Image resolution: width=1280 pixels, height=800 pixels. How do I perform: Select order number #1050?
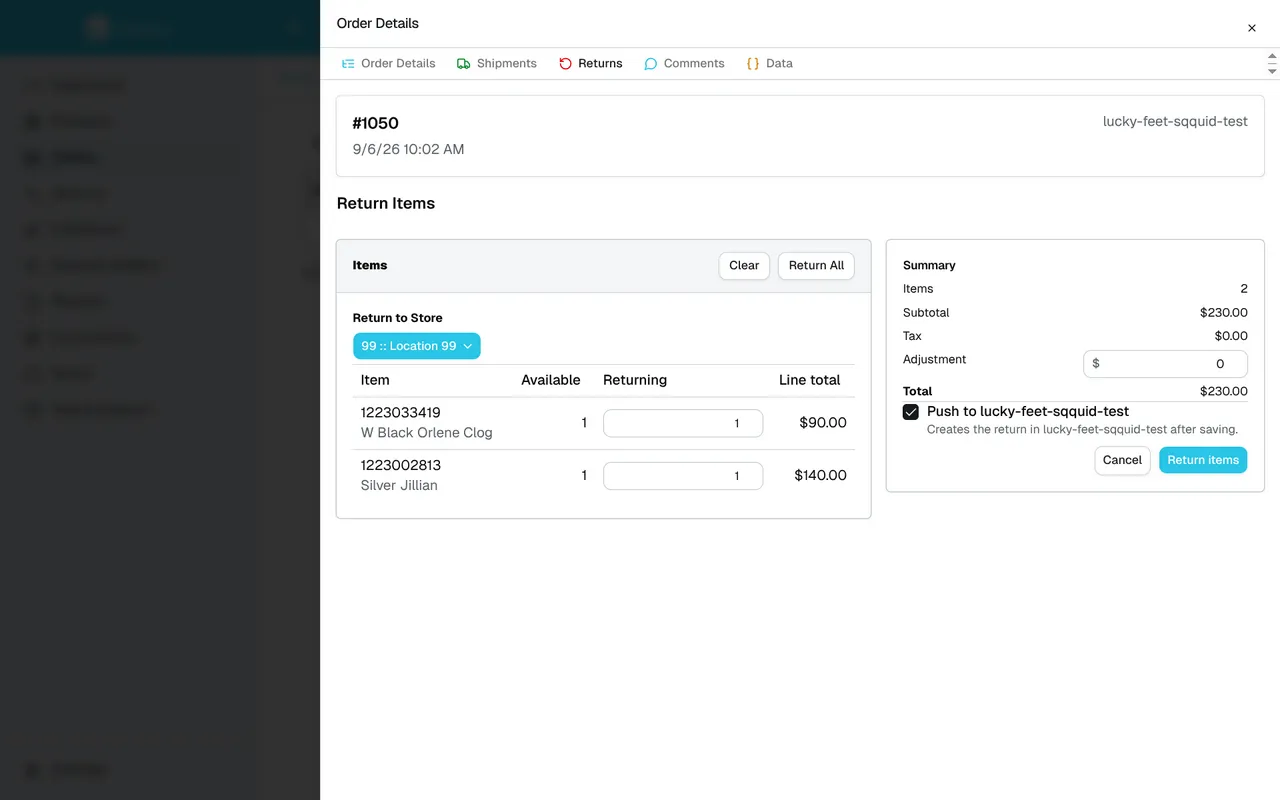point(376,123)
